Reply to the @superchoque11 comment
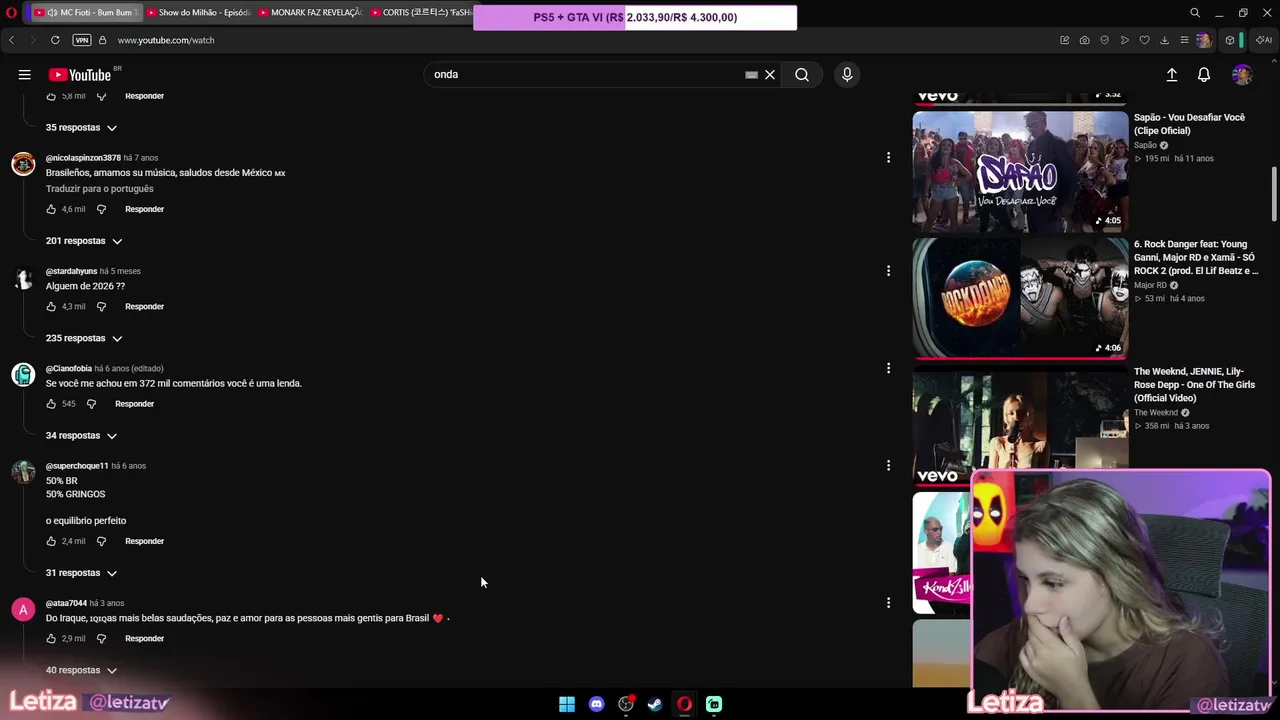 click(x=144, y=541)
